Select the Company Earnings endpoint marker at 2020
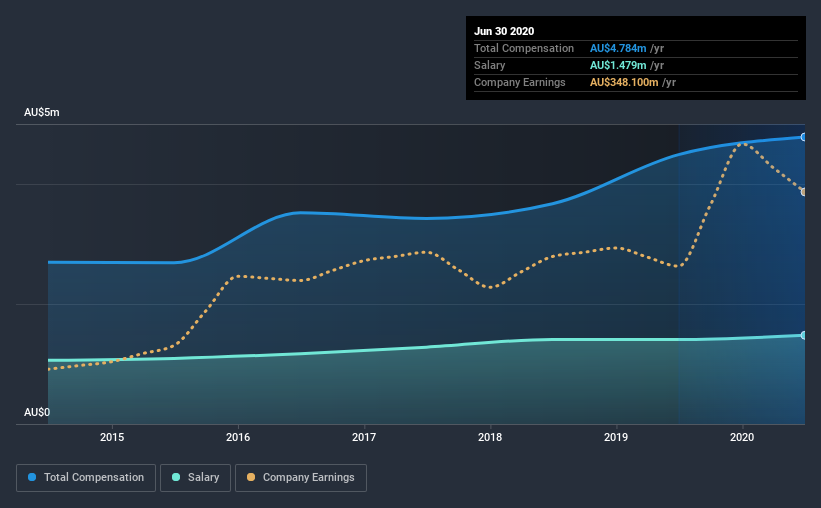 pyautogui.click(x=804, y=192)
